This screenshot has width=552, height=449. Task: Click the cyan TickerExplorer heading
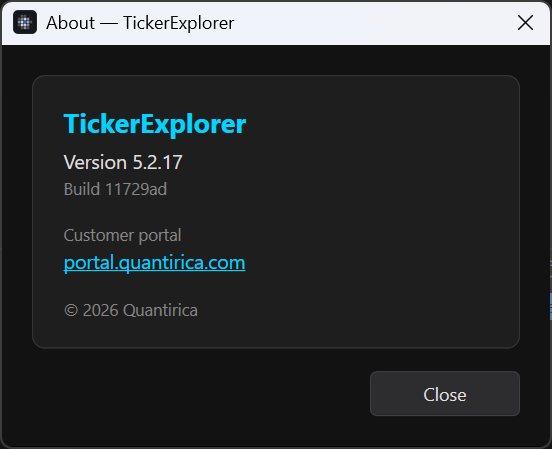[155, 124]
